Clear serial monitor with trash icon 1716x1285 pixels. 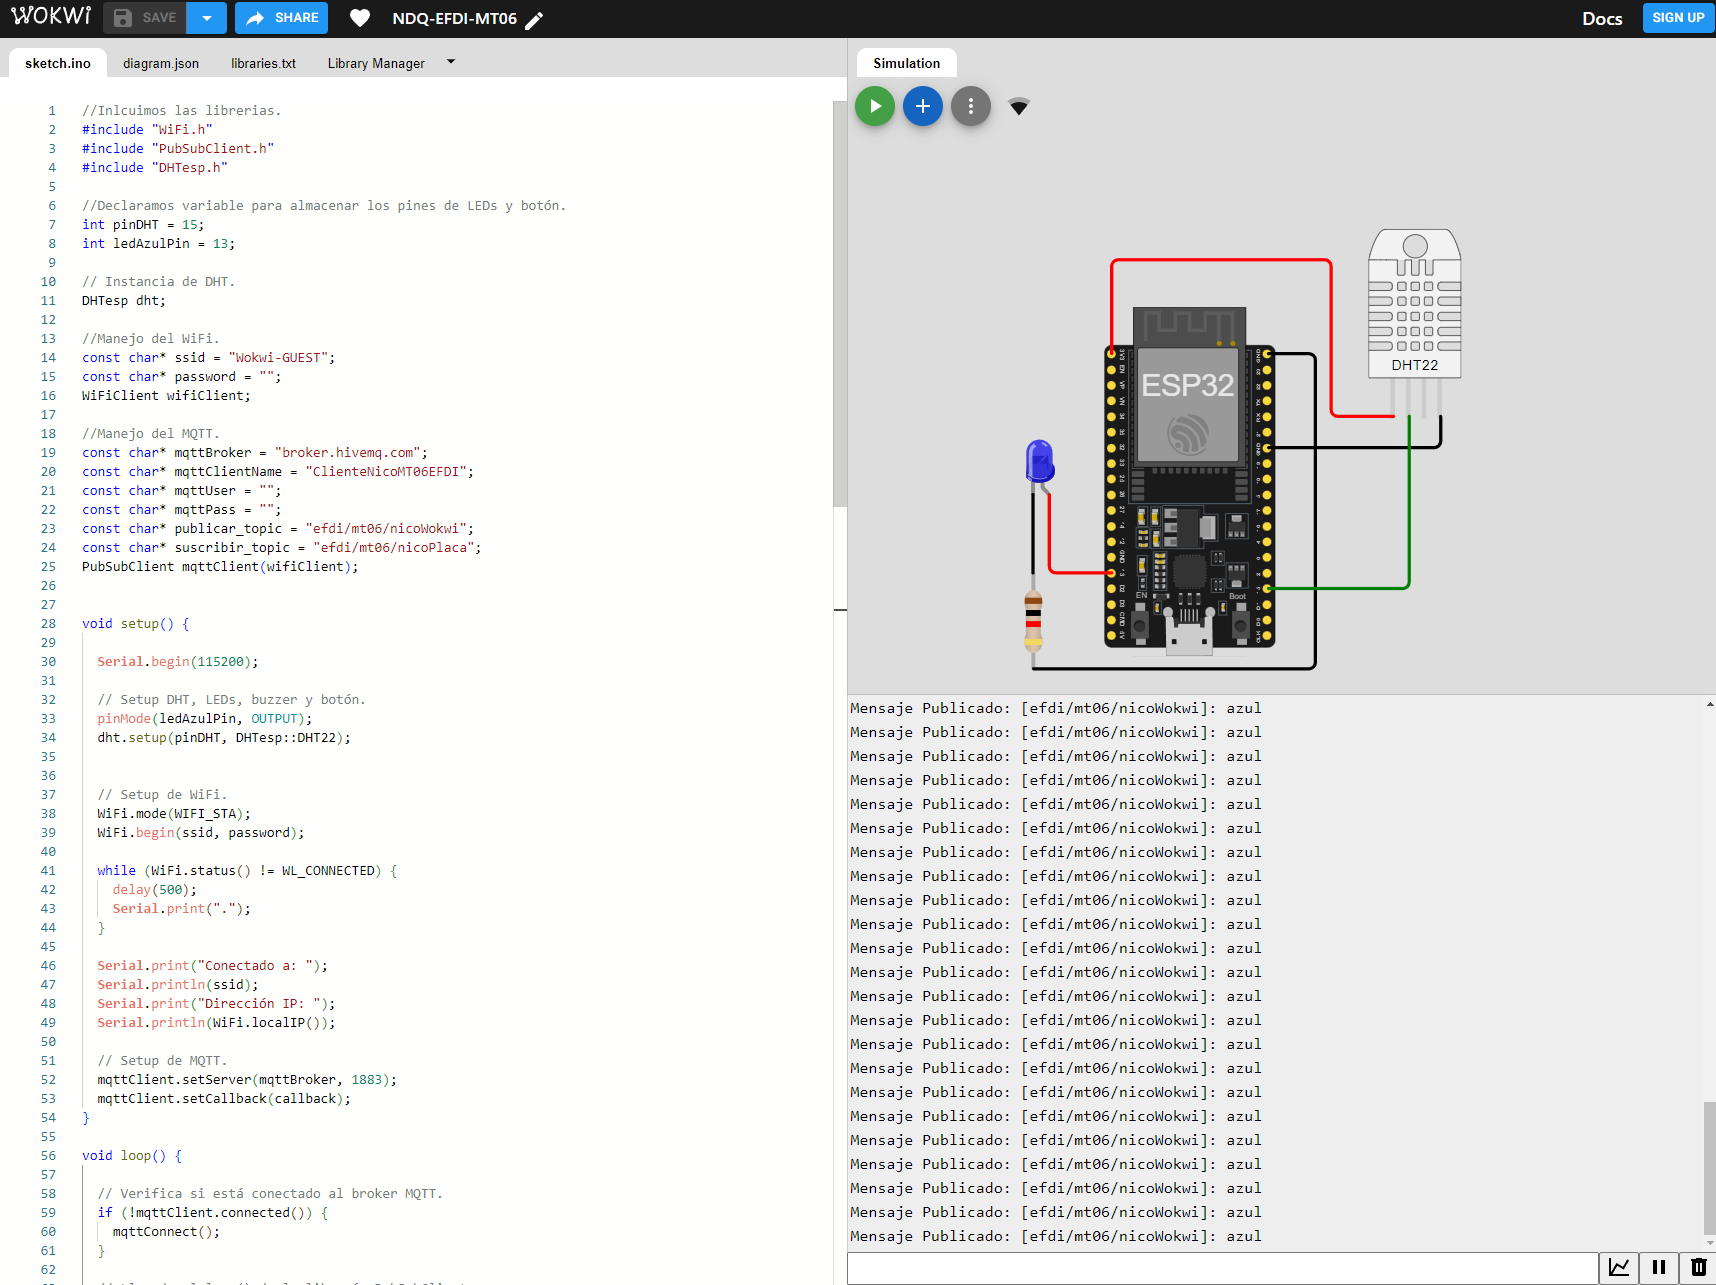point(1698,1267)
